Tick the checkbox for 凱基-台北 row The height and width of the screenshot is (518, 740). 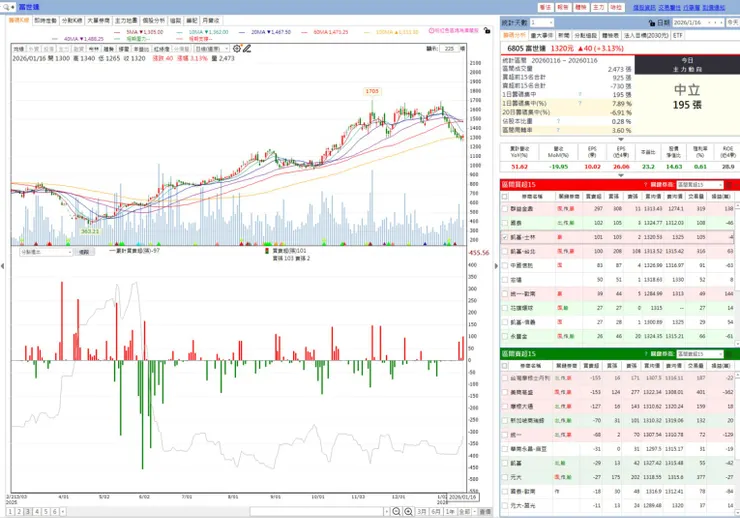pos(505,251)
